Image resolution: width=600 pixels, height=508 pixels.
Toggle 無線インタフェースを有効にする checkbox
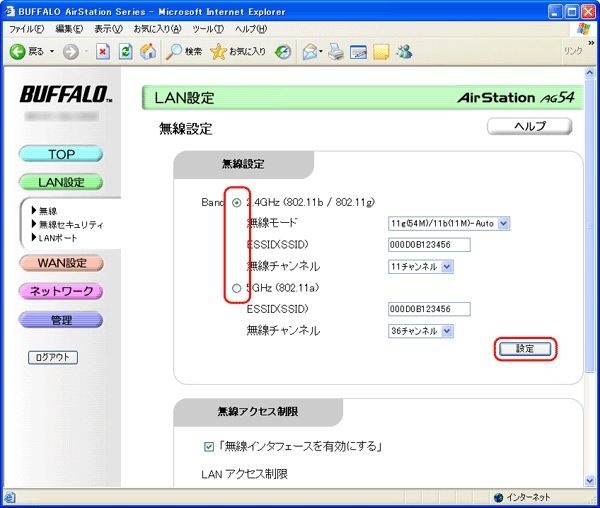pos(208,446)
